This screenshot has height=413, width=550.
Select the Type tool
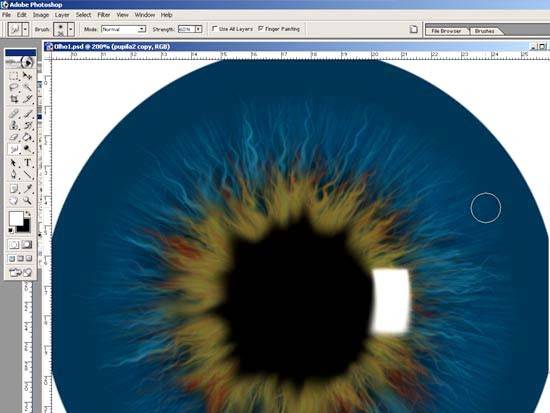tap(27, 163)
